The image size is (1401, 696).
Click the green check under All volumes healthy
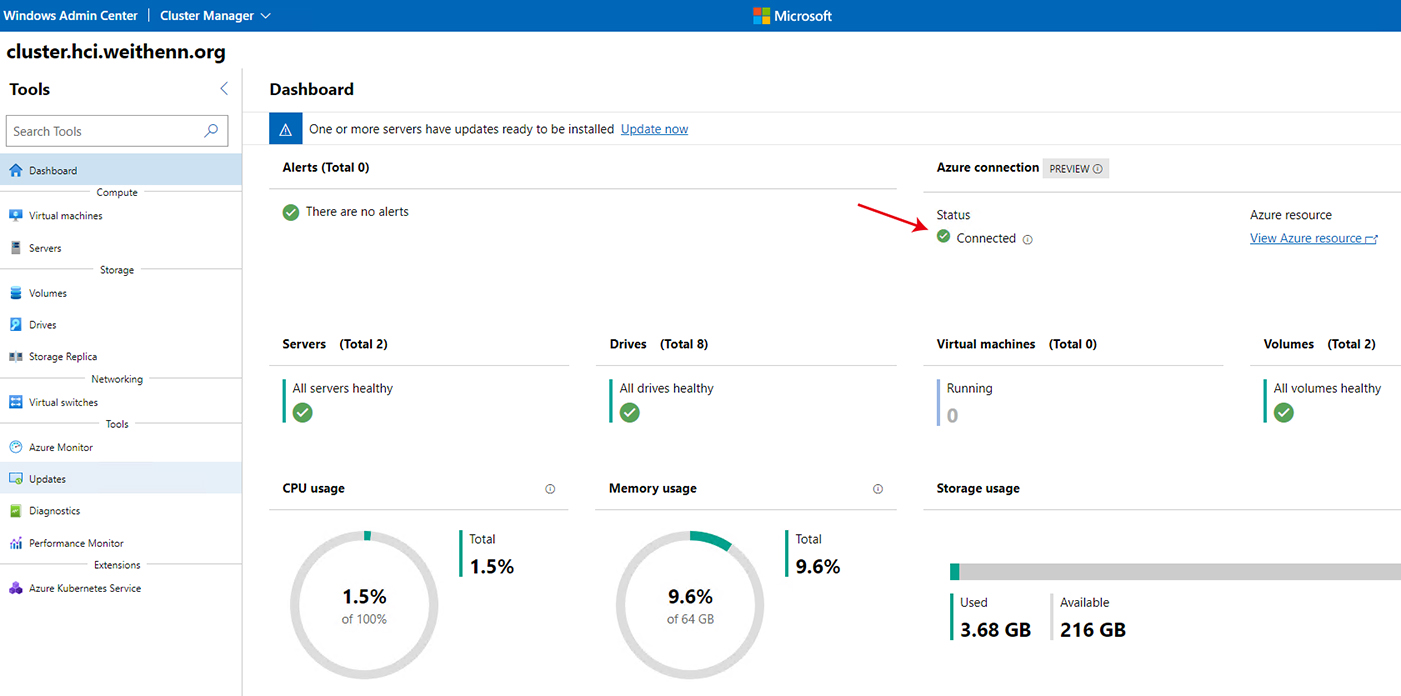[1284, 412]
